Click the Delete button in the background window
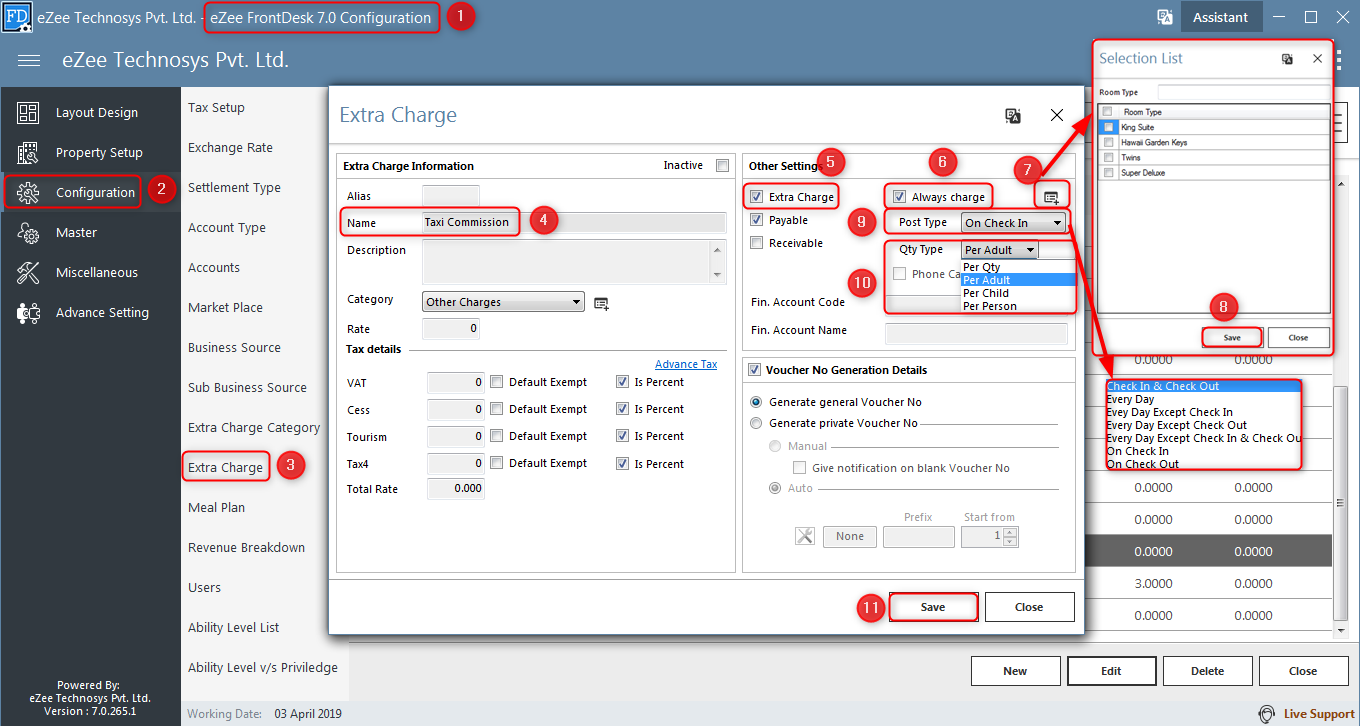The width and height of the screenshot is (1360, 726). (1207, 671)
